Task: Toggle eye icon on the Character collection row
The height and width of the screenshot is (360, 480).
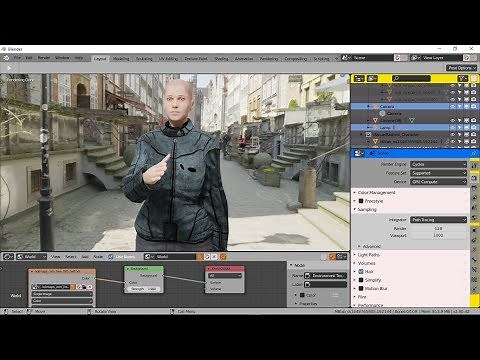Action: [453, 135]
